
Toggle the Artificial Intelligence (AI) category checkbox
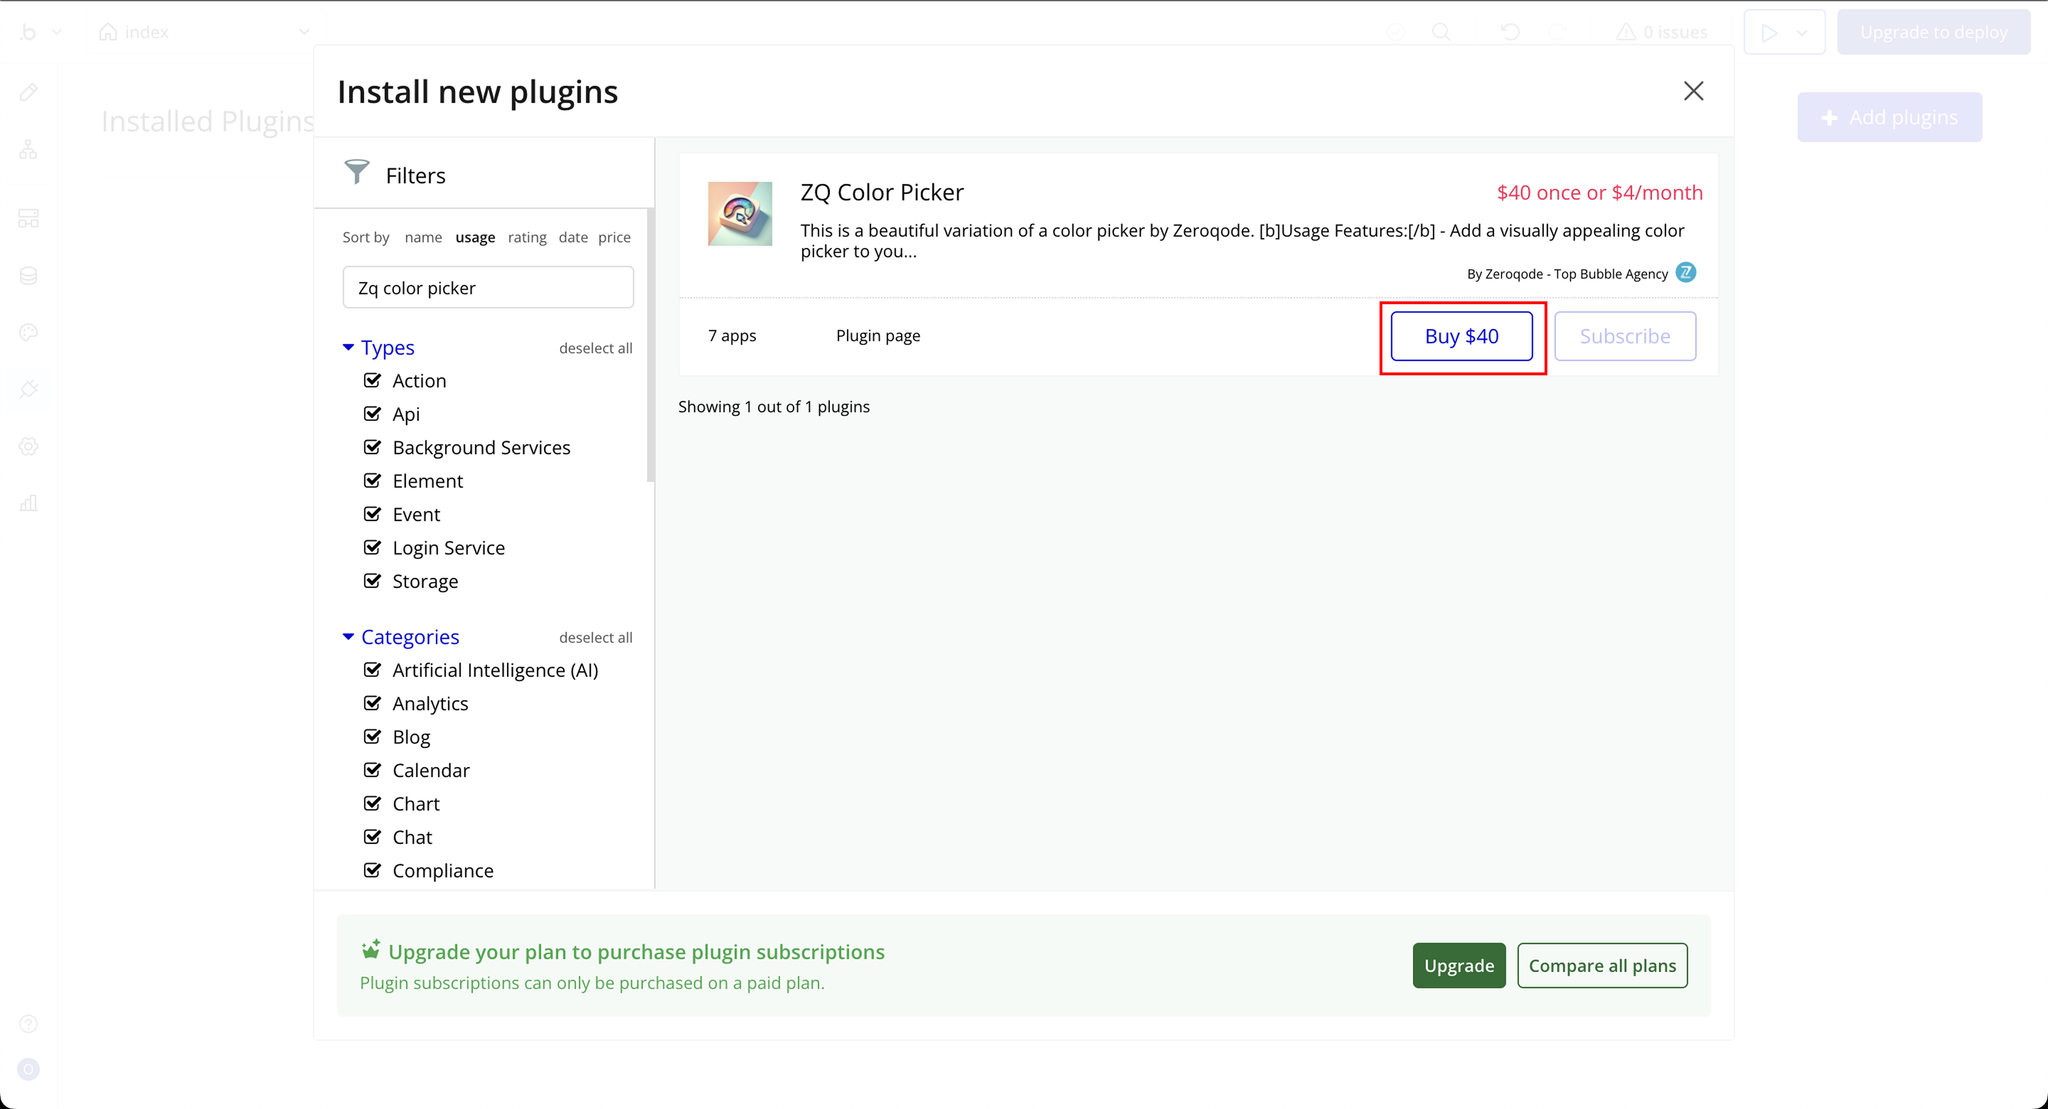coord(372,670)
